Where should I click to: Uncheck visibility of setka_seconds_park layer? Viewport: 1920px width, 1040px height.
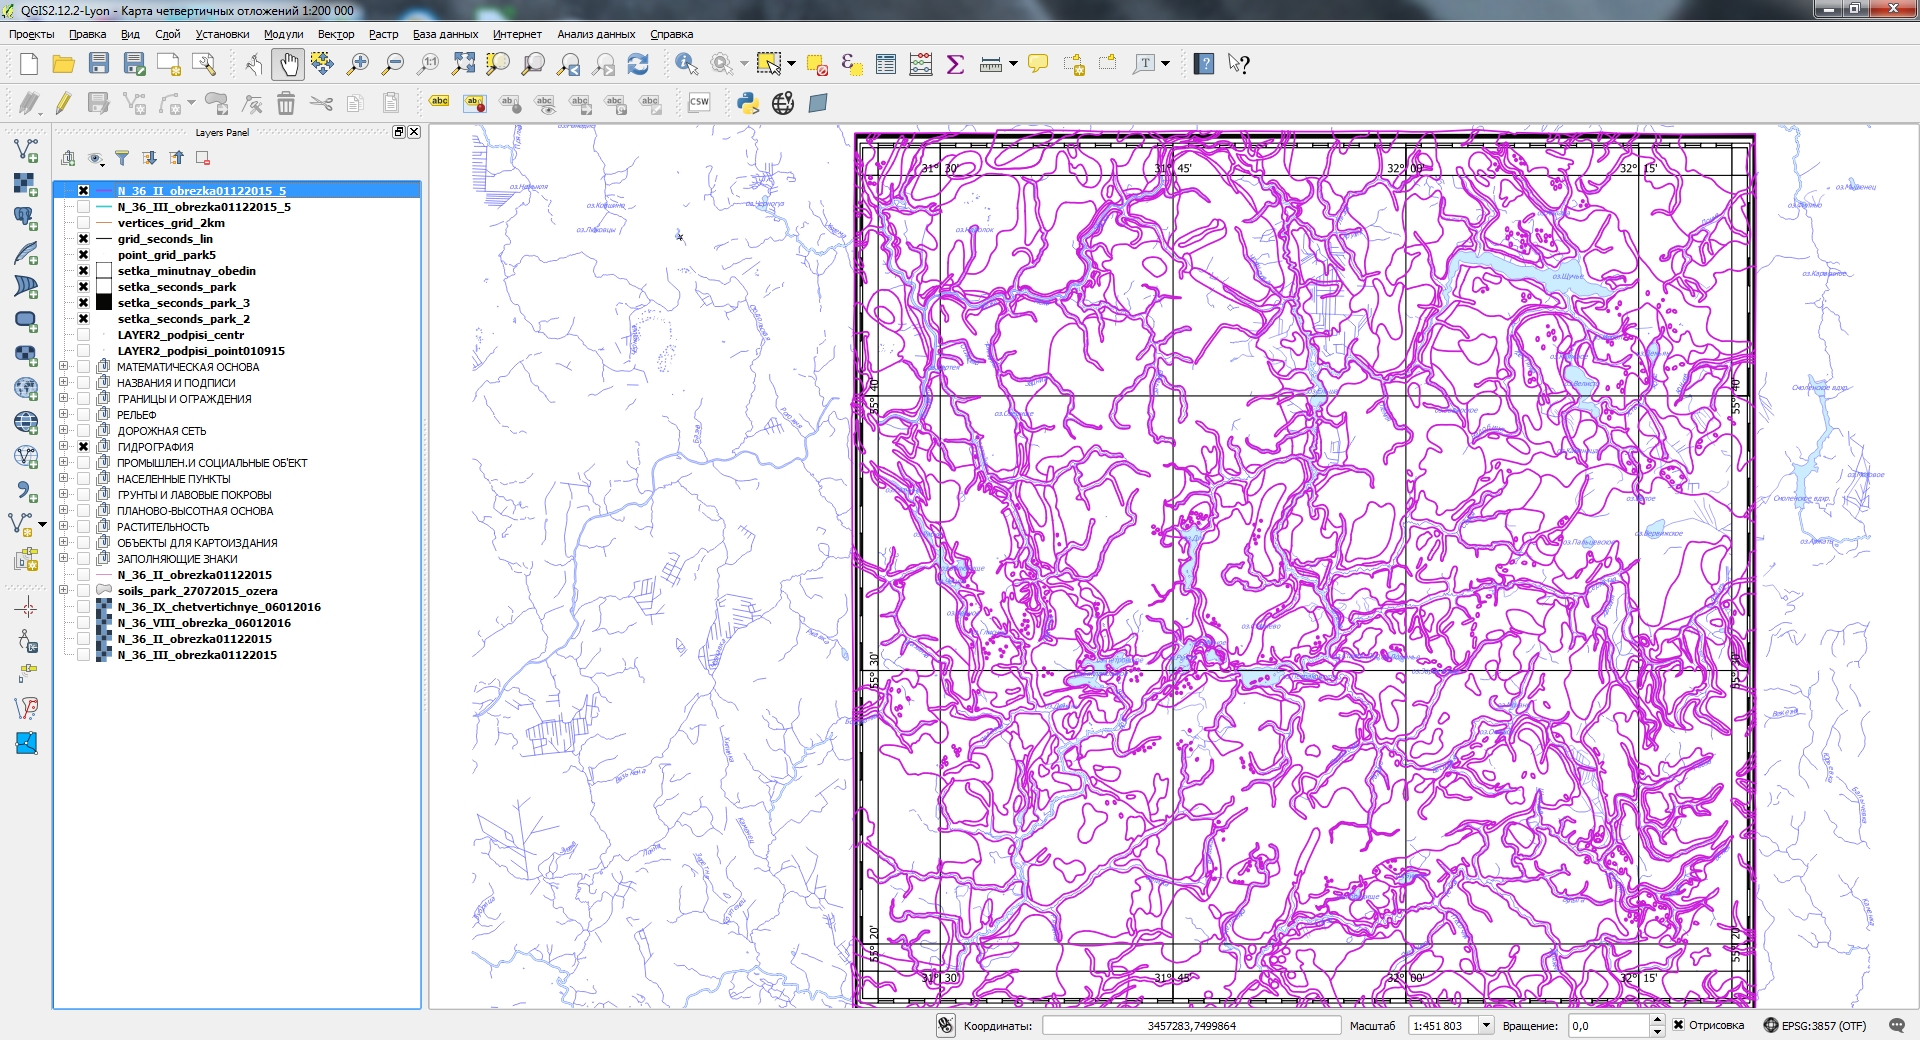tap(83, 287)
